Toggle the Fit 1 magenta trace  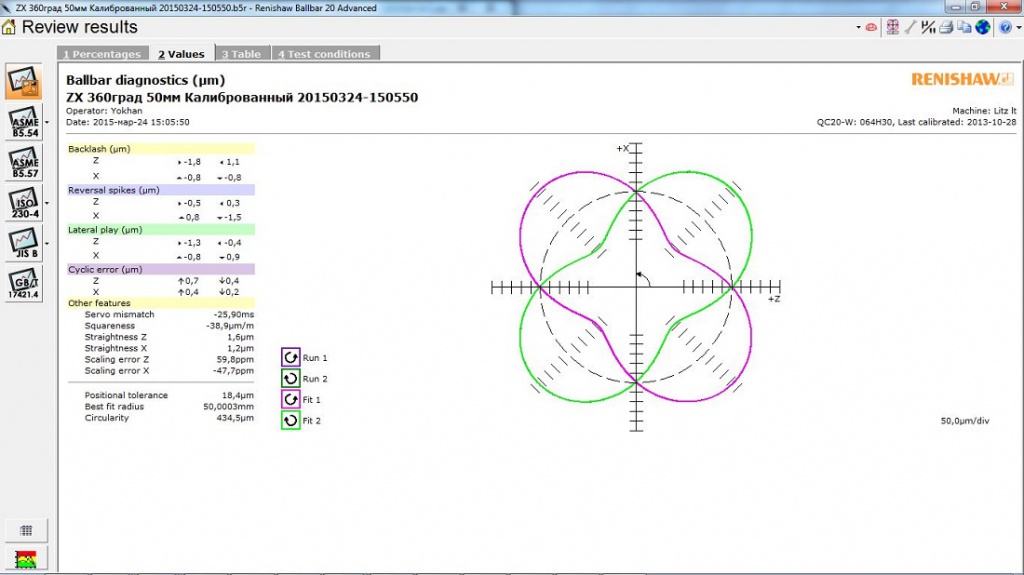pos(291,400)
